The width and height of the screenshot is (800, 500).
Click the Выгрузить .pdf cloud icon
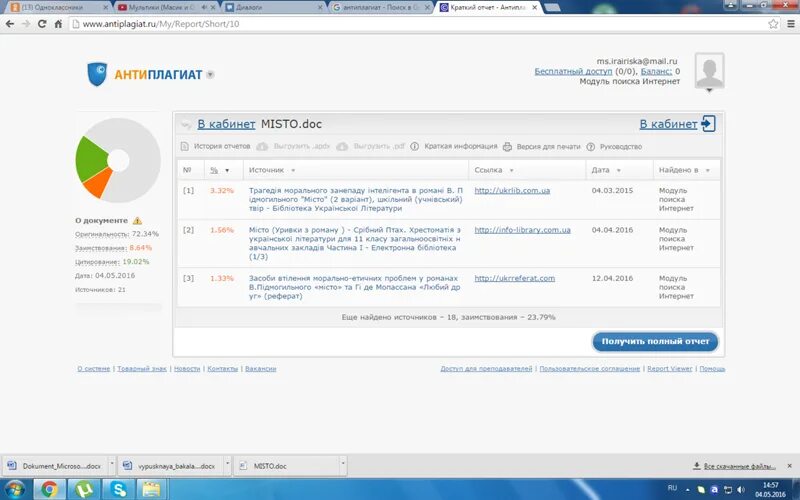(342, 146)
